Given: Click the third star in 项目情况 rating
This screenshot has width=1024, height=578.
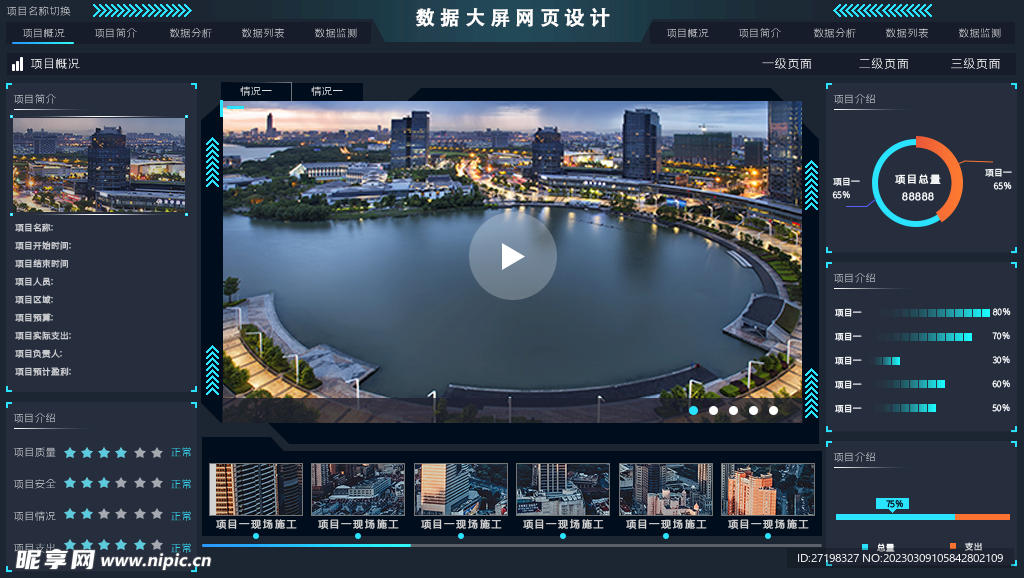Looking at the screenshot, I should pyautogui.click(x=104, y=514).
